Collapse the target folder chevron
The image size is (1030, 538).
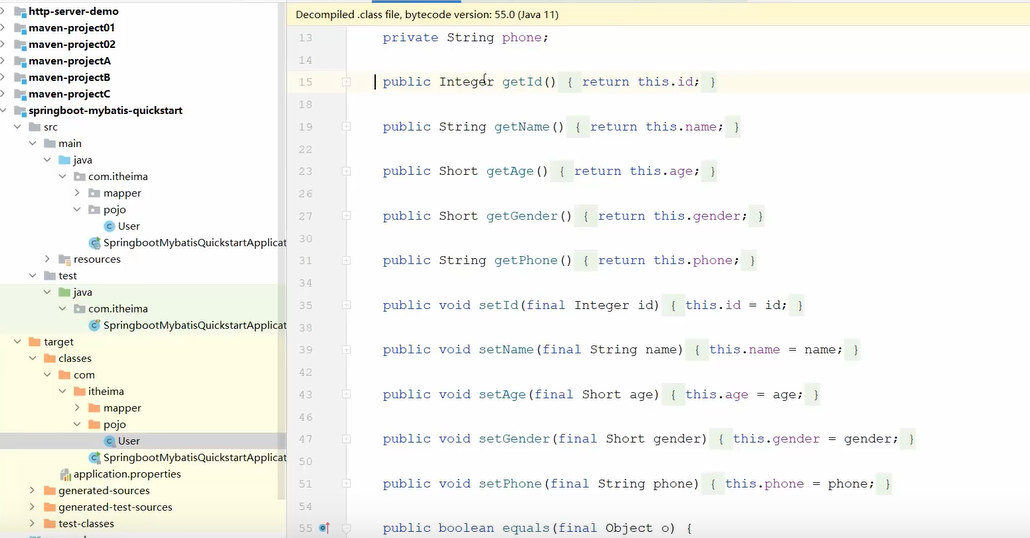pos(18,342)
